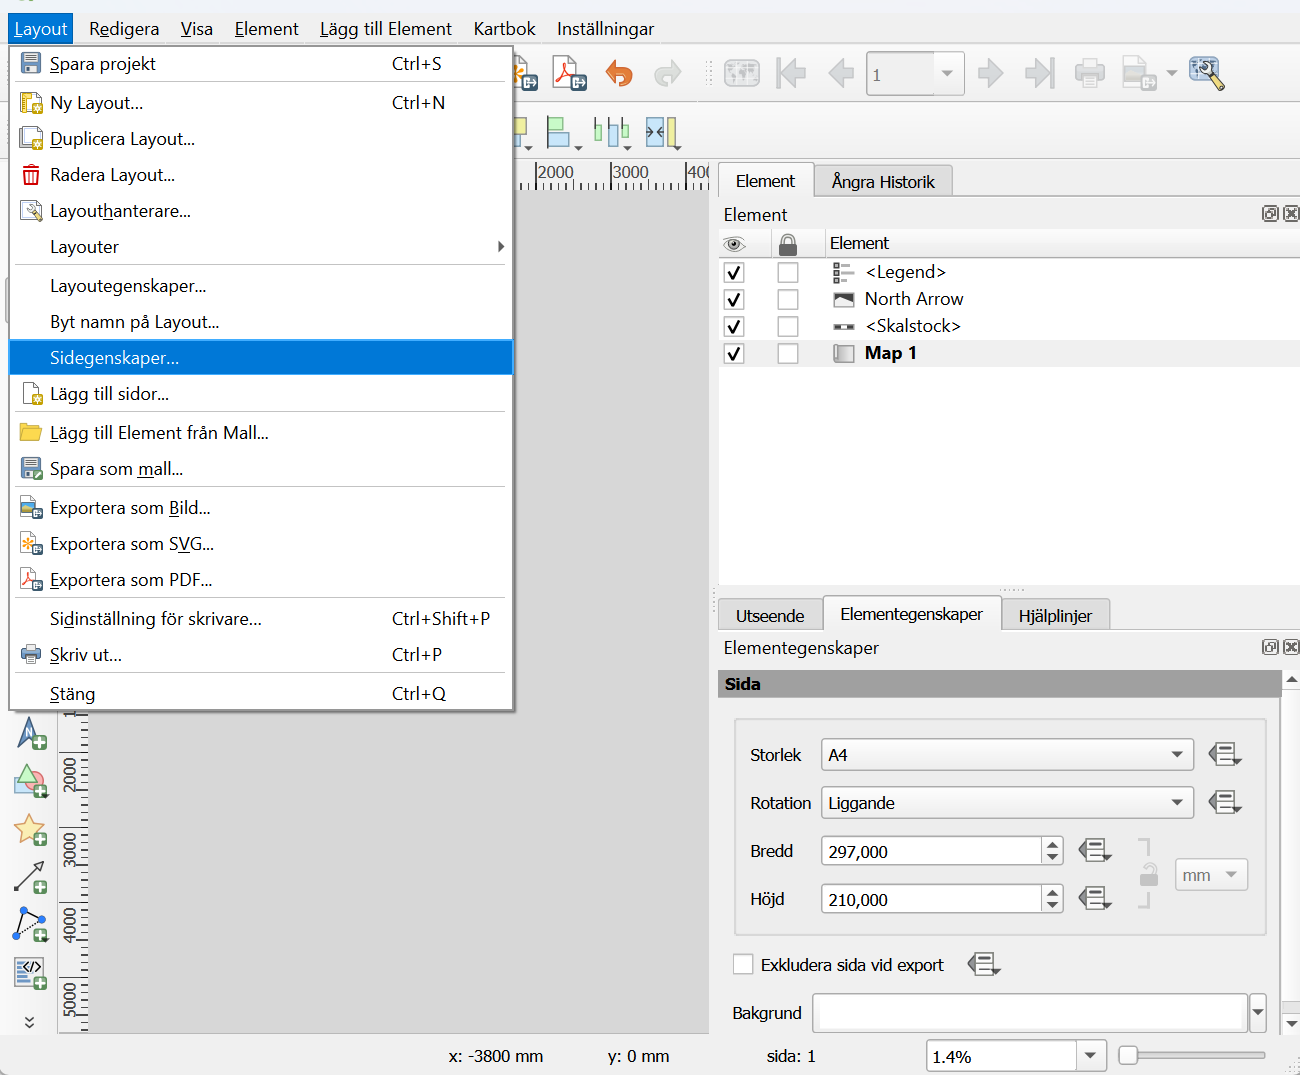Screen dimensions: 1300x1075
Task: Jump to last atlas feature icon
Action: [x=1040, y=73]
